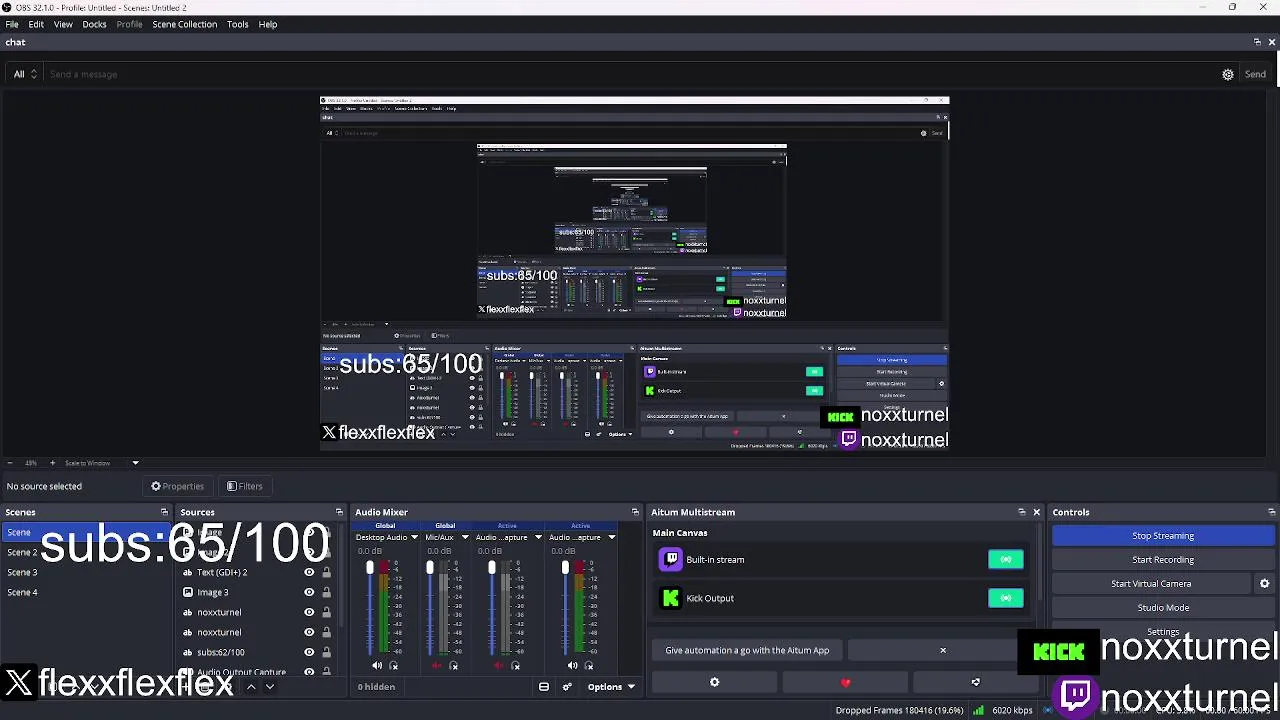
Task: Open the chat settings gear icon
Action: pyautogui.click(x=1228, y=74)
